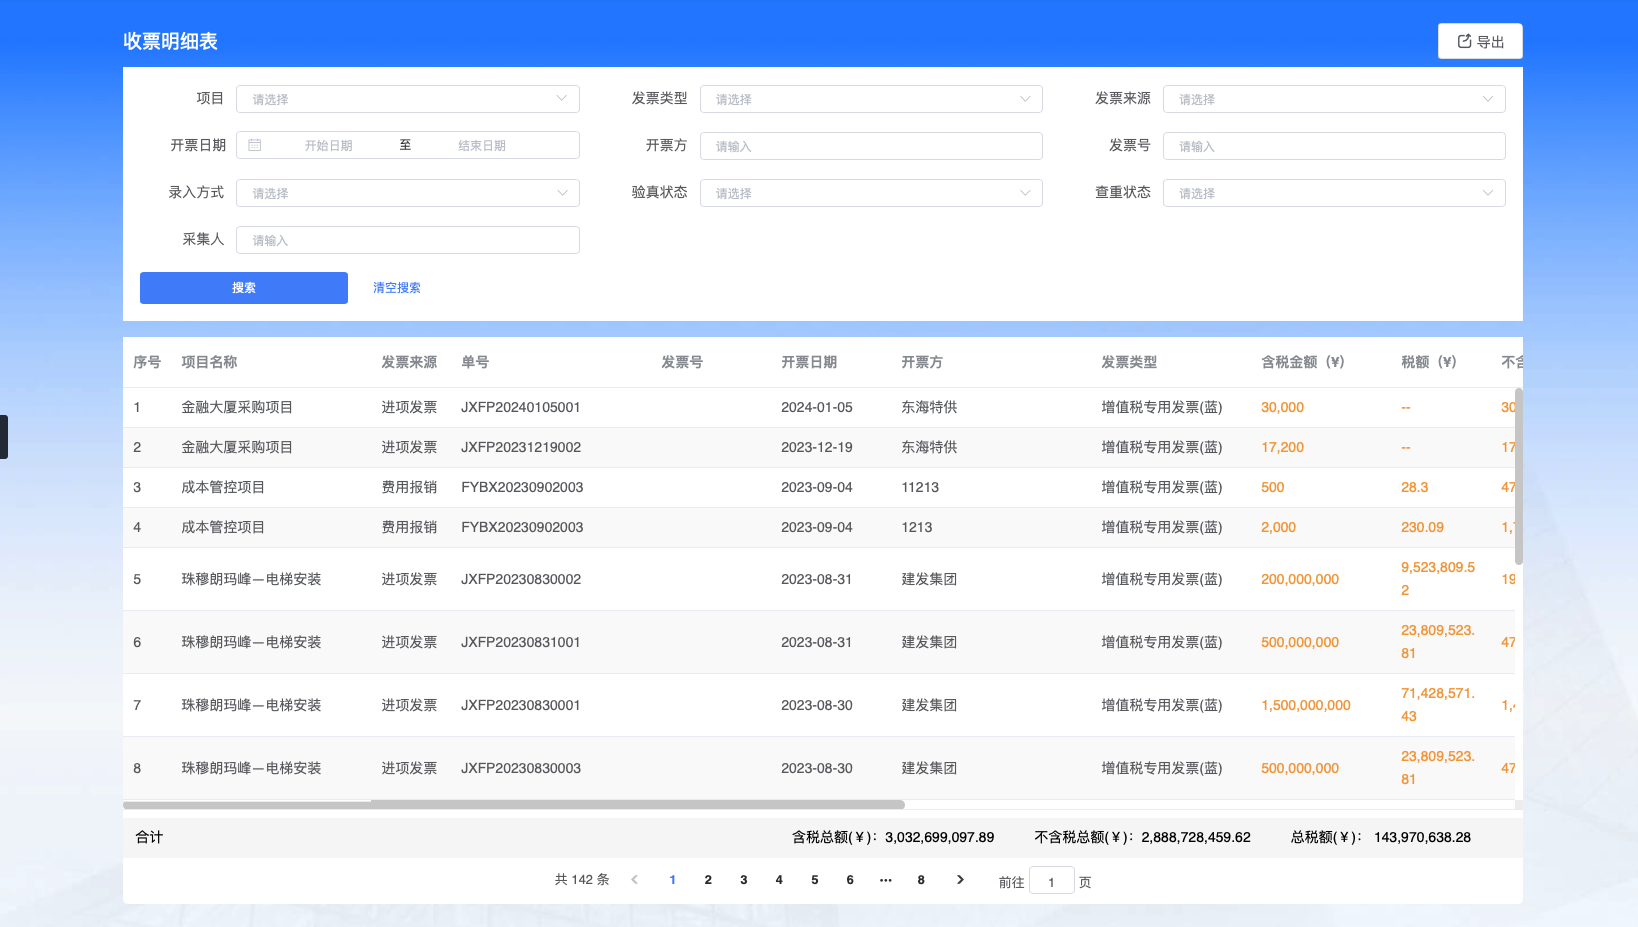Click the chevron on the 录入方式 selector
This screenshot has width=1638, height=927.
562,192
